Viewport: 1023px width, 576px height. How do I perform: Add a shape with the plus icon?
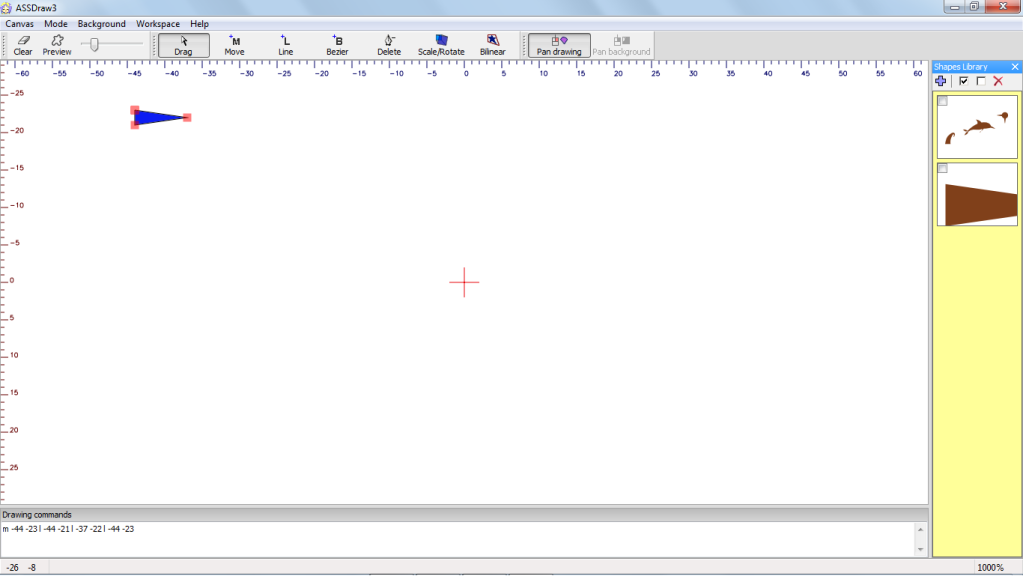coord(941,81)
